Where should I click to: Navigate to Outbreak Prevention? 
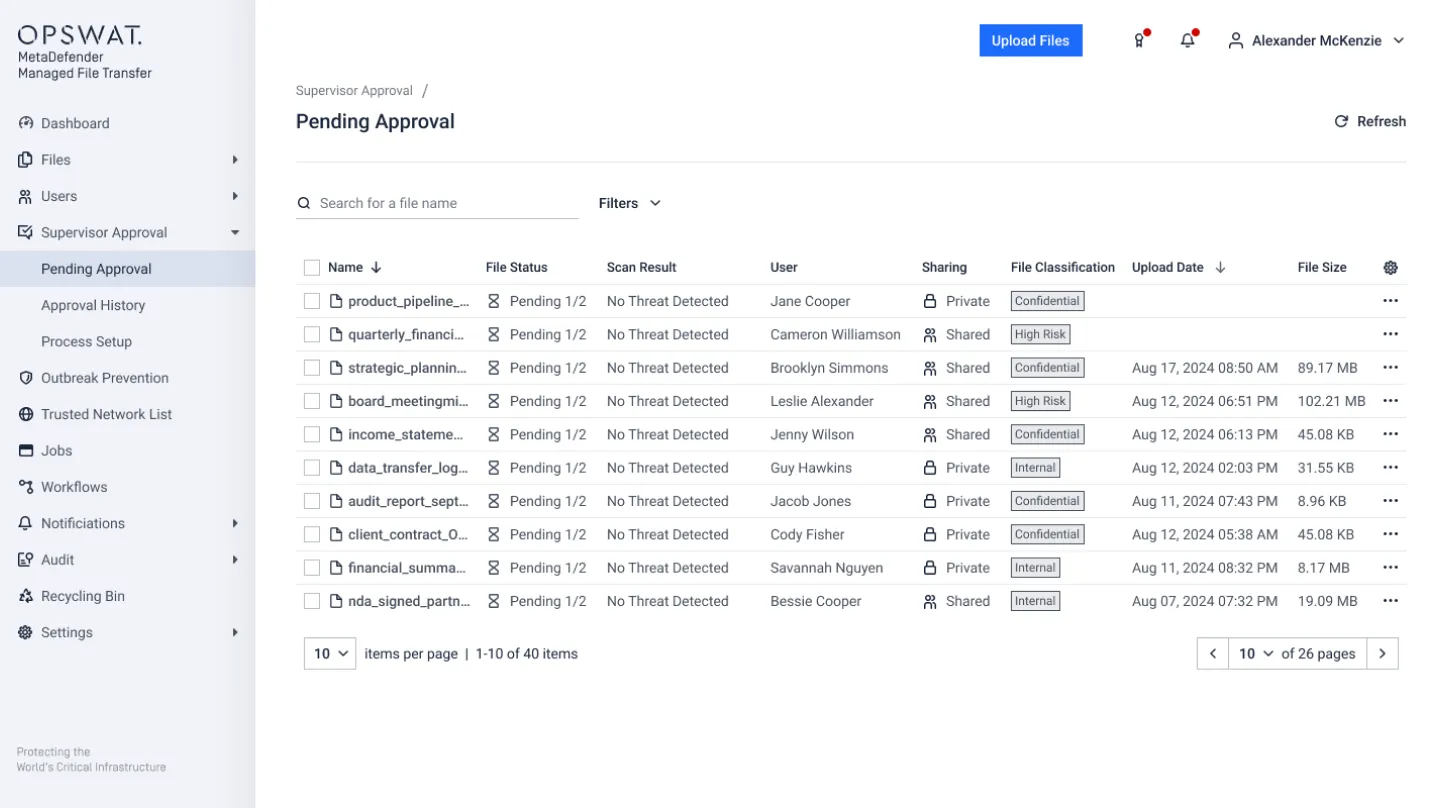[104, 378]
